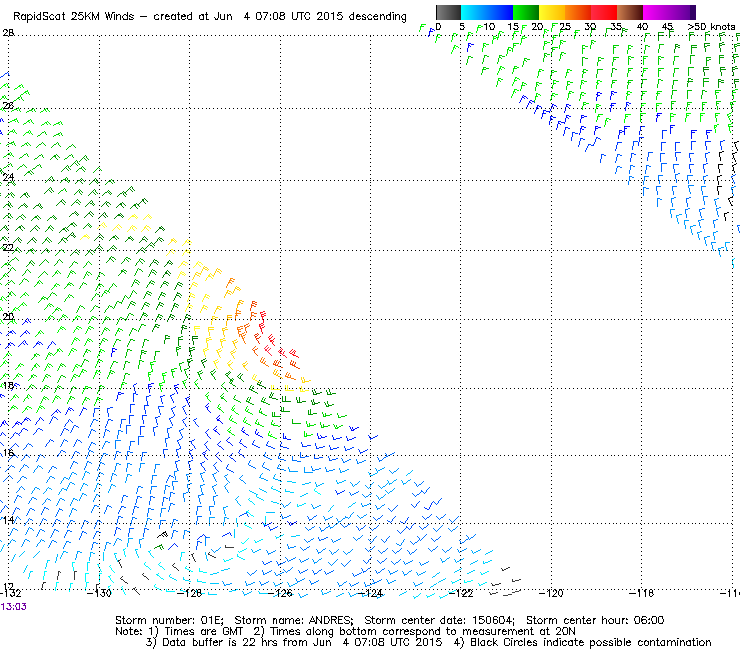Click the 'Storm name: ANDRES;' text
The height and width of the screenshot is (650, 740).
click(294, 620)
